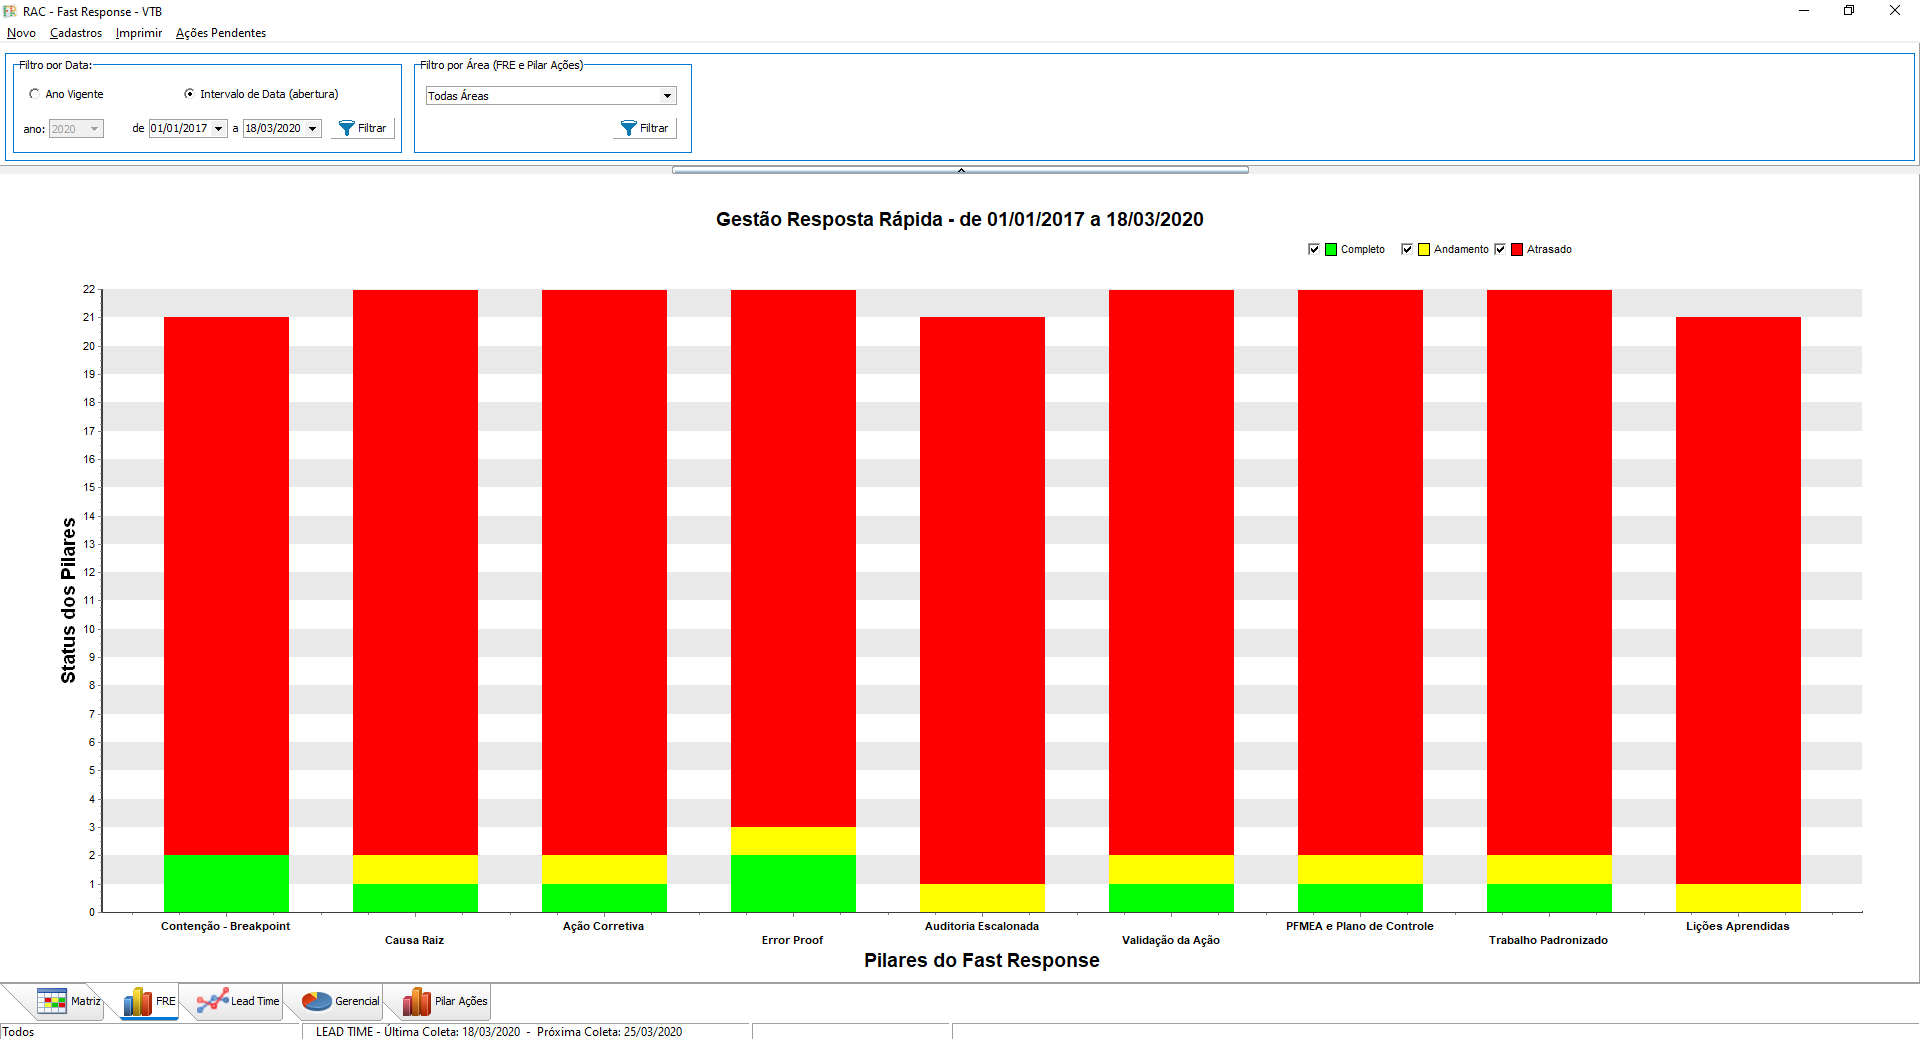This screenshot has width=1920, height=1040.
Task: Open the Gerencial pie chart icon
Action: point(316,1001)
